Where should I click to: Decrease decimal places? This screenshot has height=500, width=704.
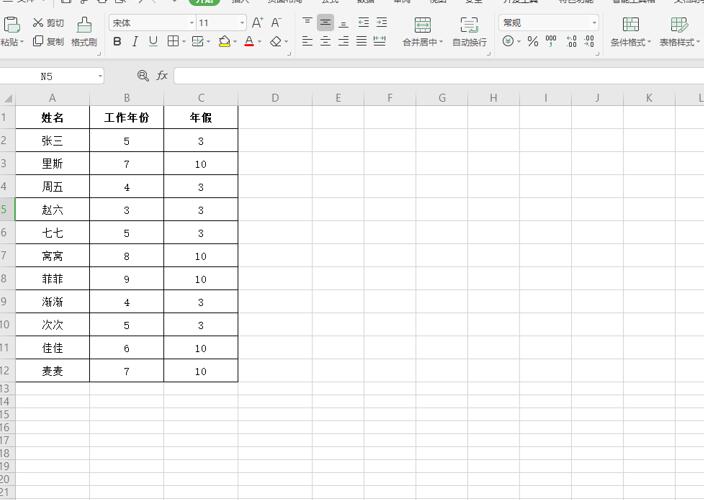[590, 41]
